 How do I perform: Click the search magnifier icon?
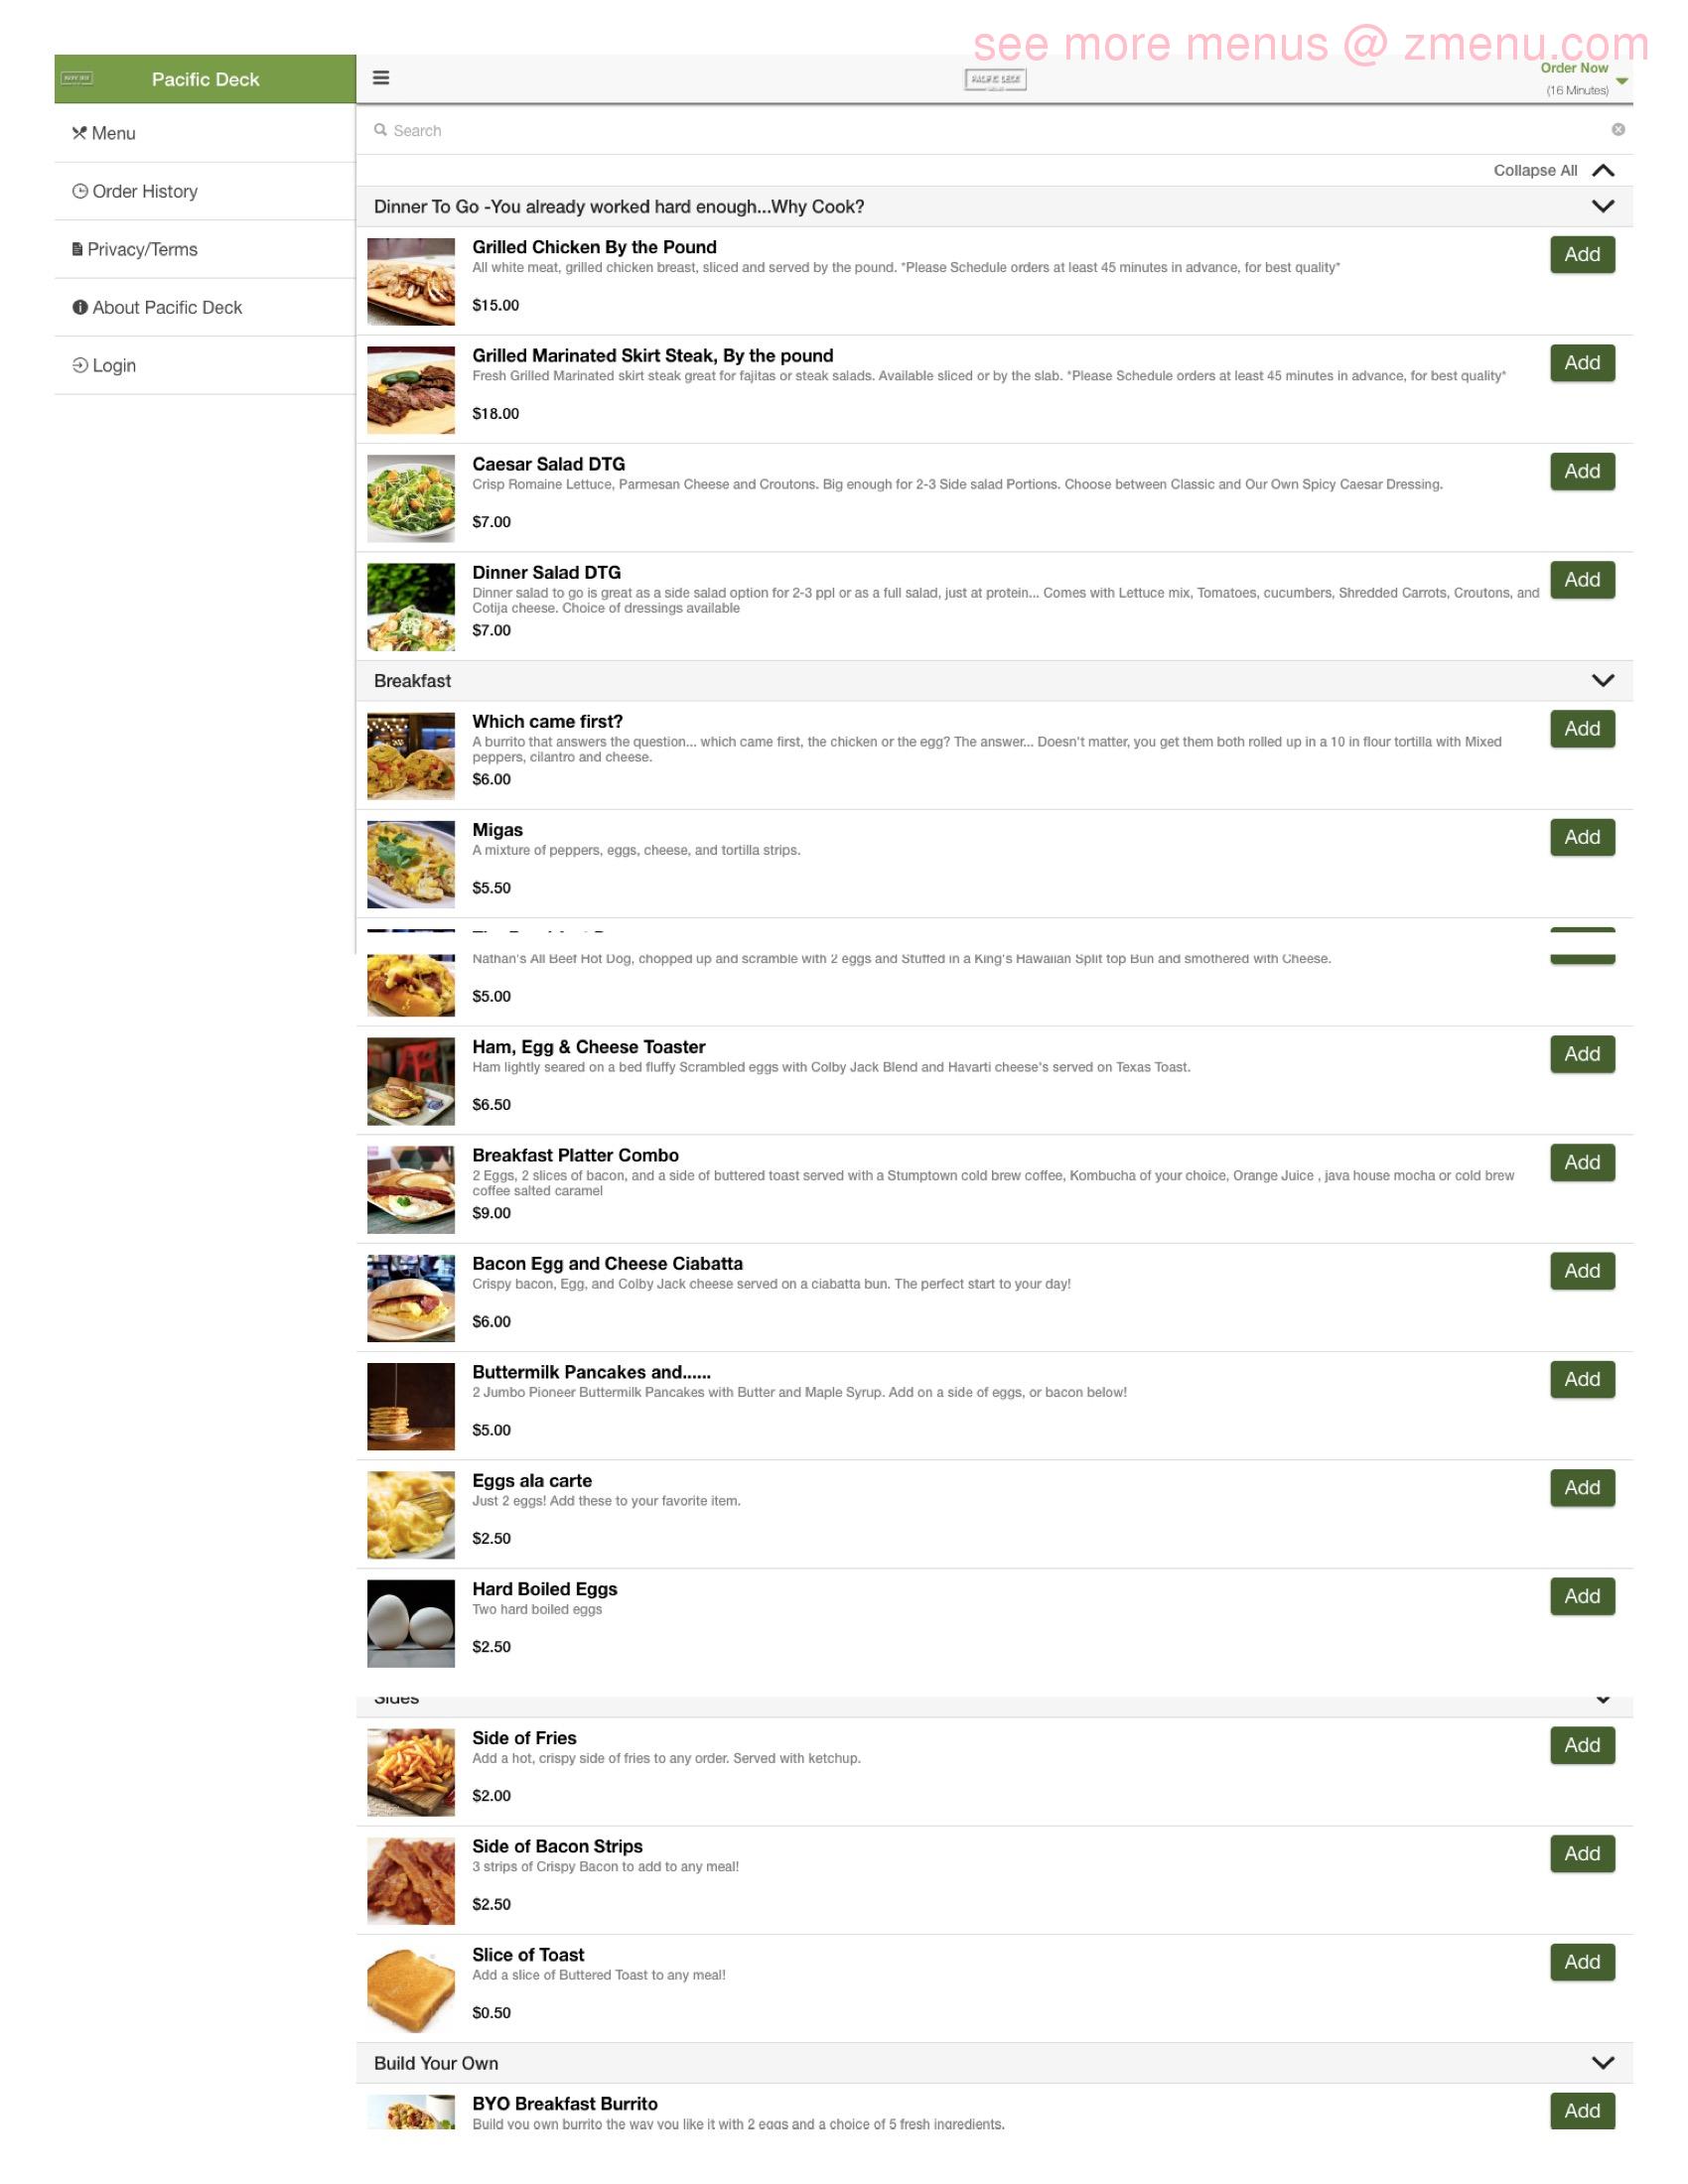380,130
